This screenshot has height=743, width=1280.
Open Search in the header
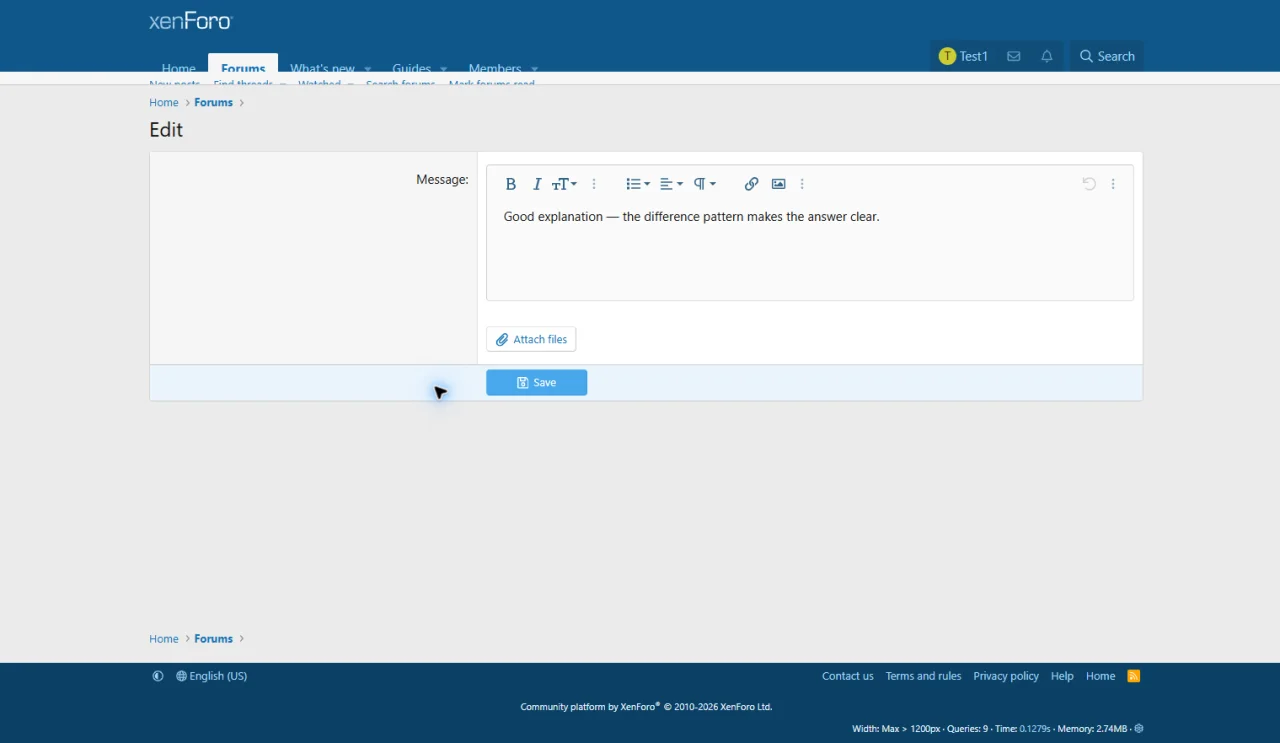1107,56
